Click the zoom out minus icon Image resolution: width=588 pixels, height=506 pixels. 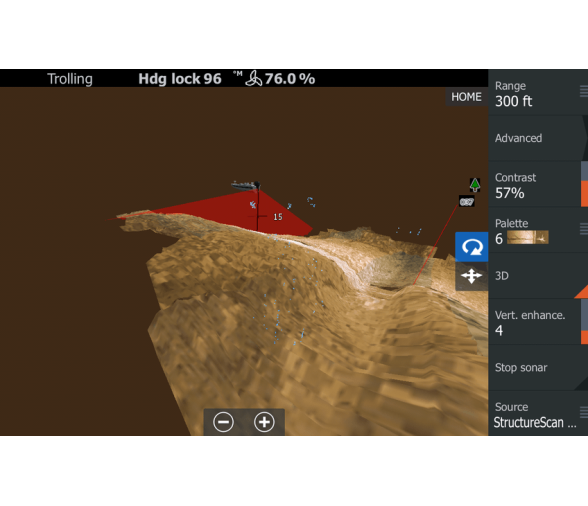[x=224, y=422]
